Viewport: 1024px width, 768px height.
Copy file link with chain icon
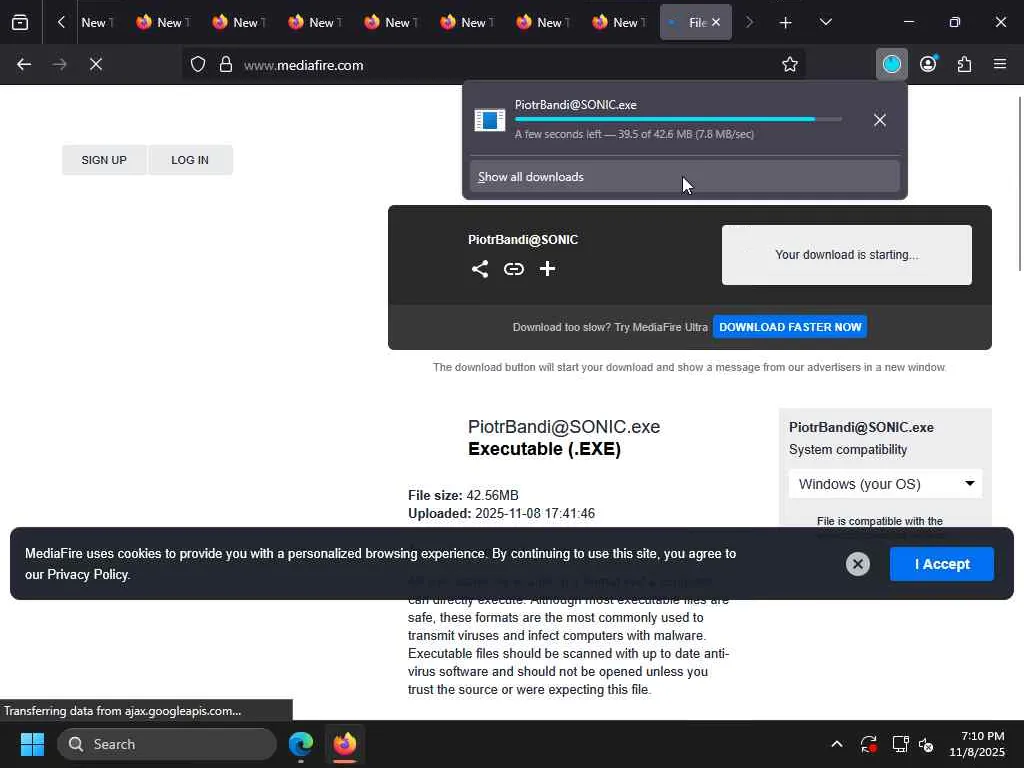[x=514, y=269]
